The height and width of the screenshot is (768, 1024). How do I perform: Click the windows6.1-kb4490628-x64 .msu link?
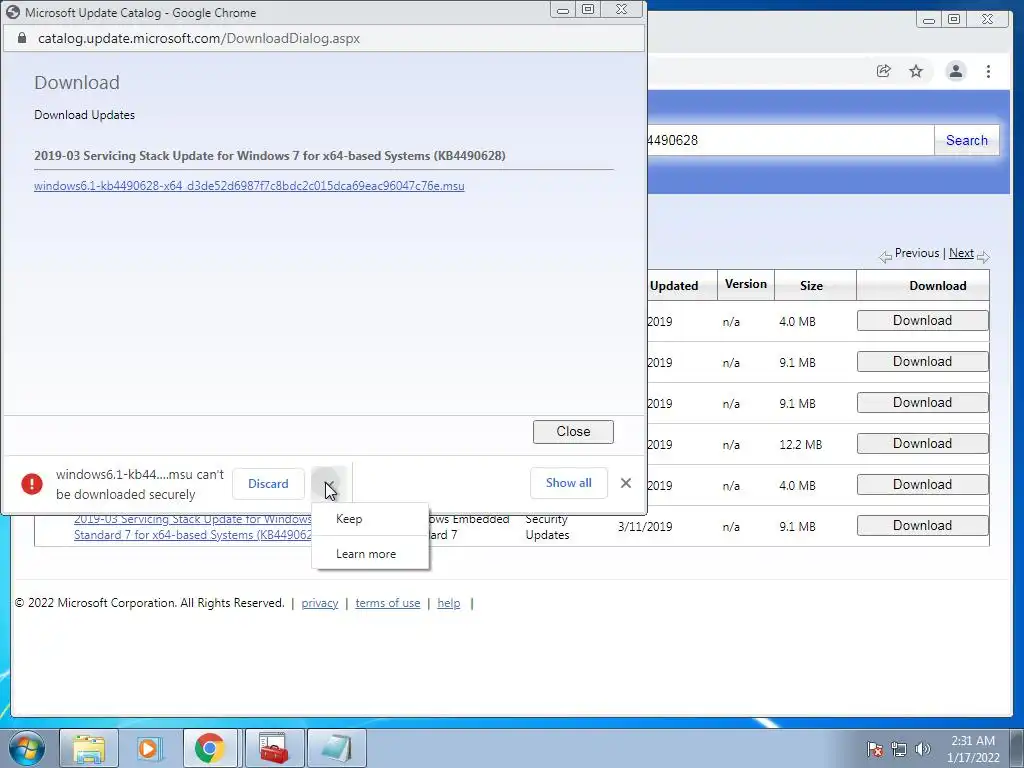(249, 185)
